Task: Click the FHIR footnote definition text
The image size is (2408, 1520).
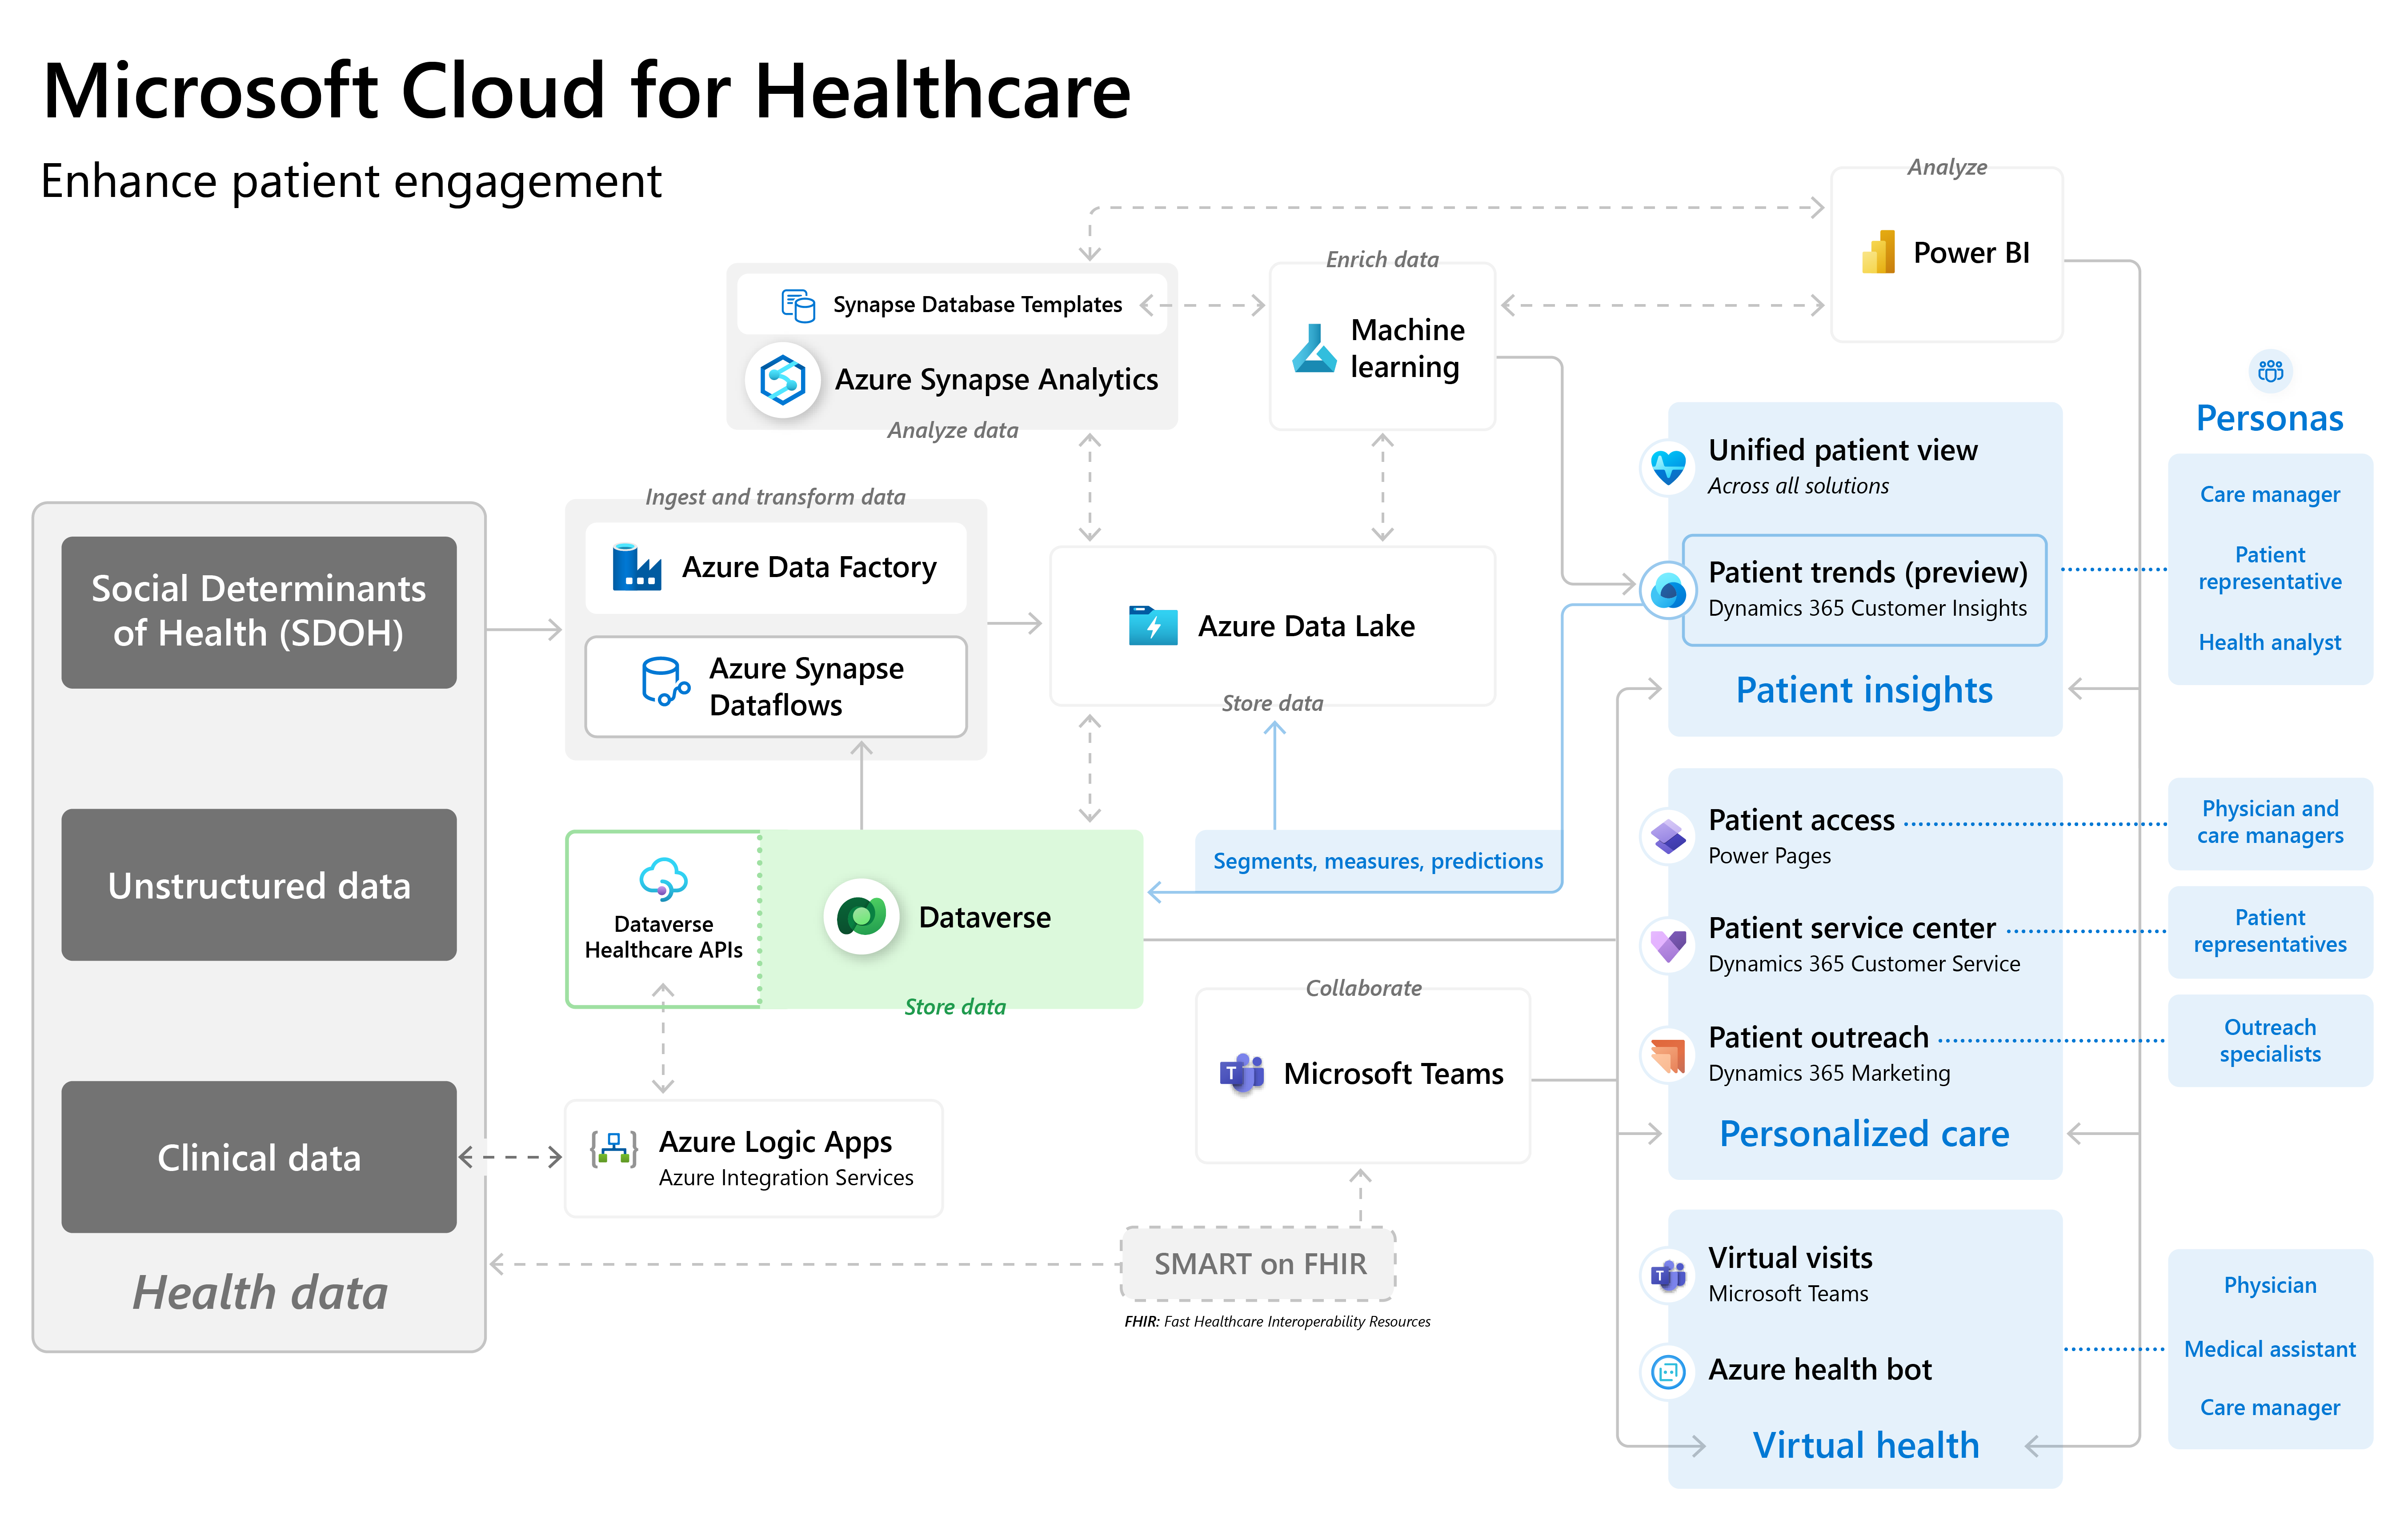Action: [1277, 1322]
